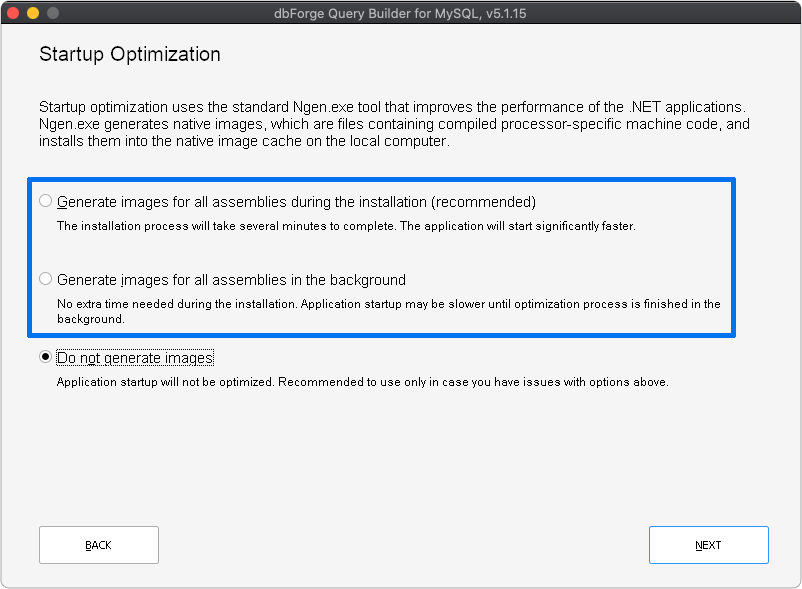Select 'Do not generate images' radio button

pyautogui.click(x=46, y=356)
